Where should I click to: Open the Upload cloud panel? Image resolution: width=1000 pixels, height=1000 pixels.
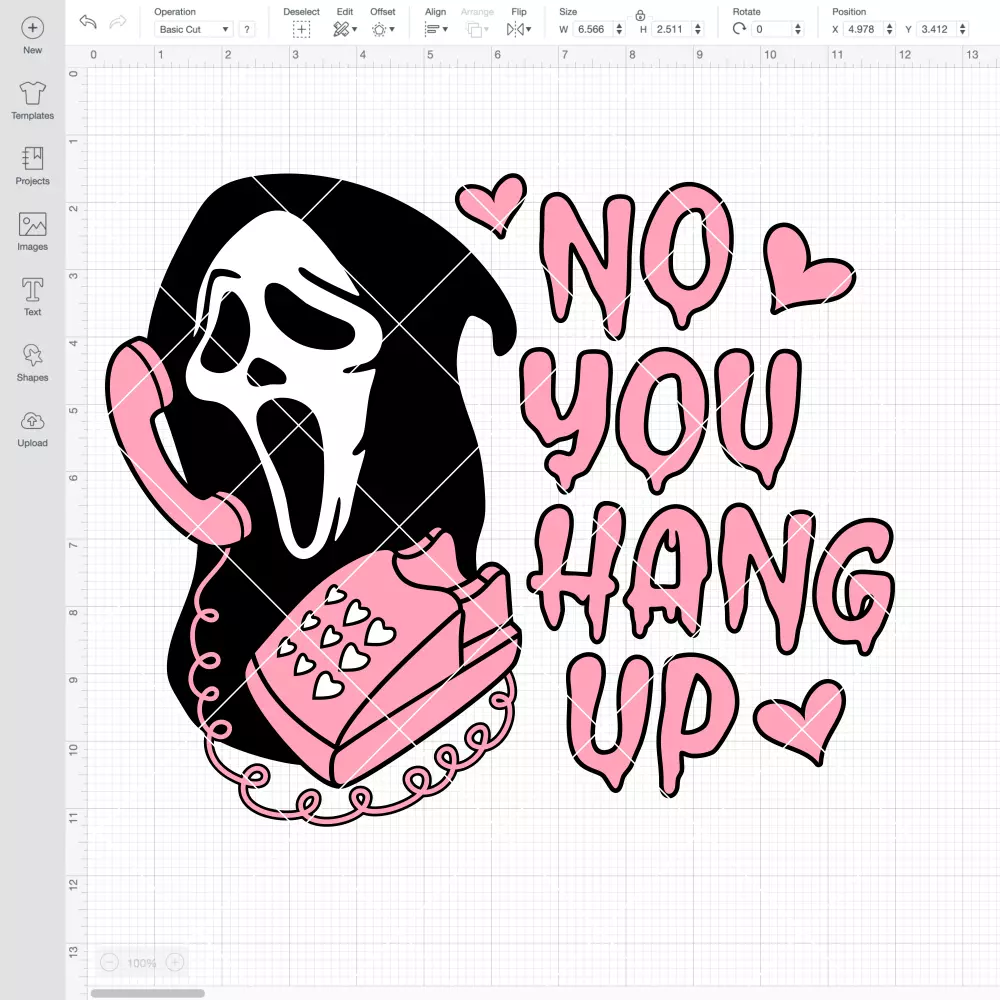click(x=33, y=428)
